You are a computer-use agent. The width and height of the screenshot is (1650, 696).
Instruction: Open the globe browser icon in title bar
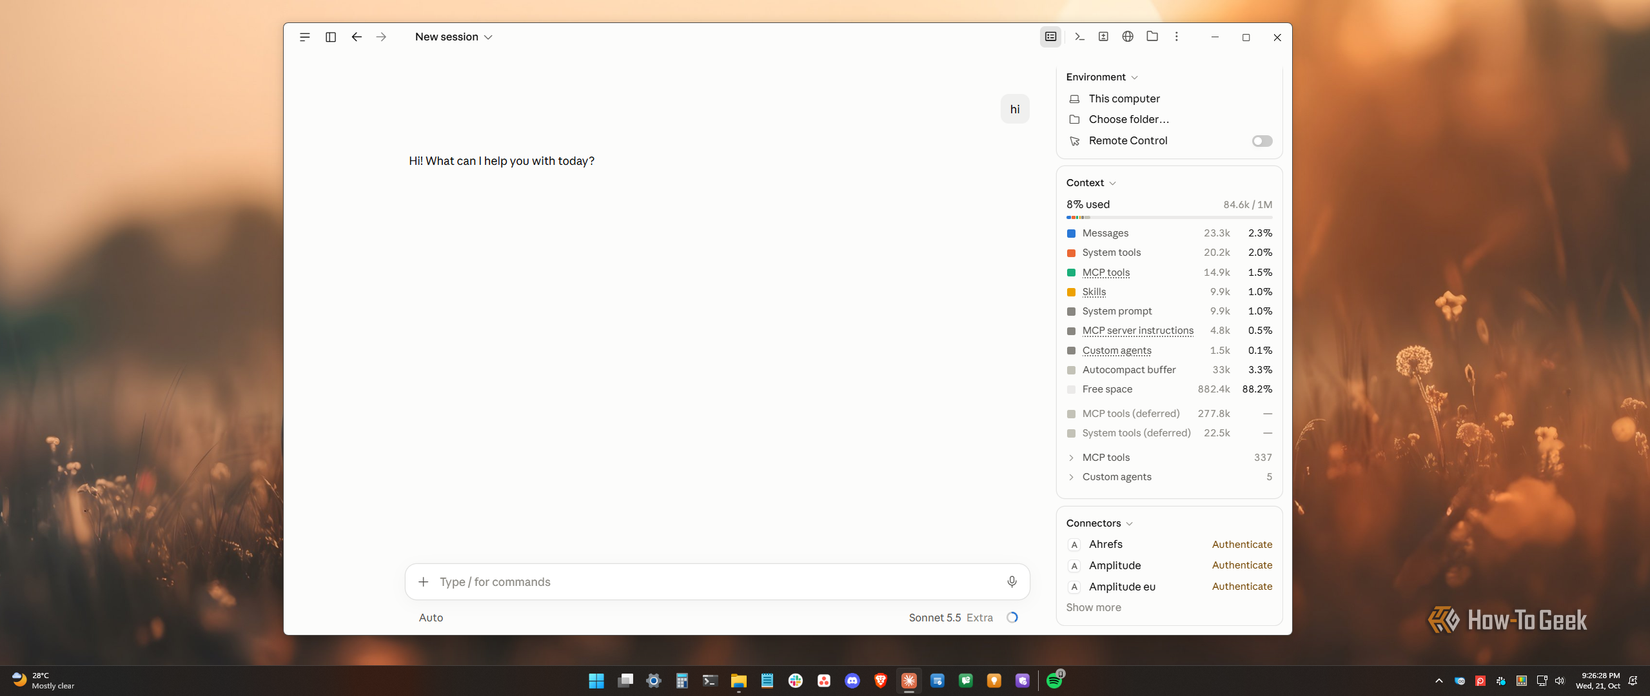point(1128,37)
